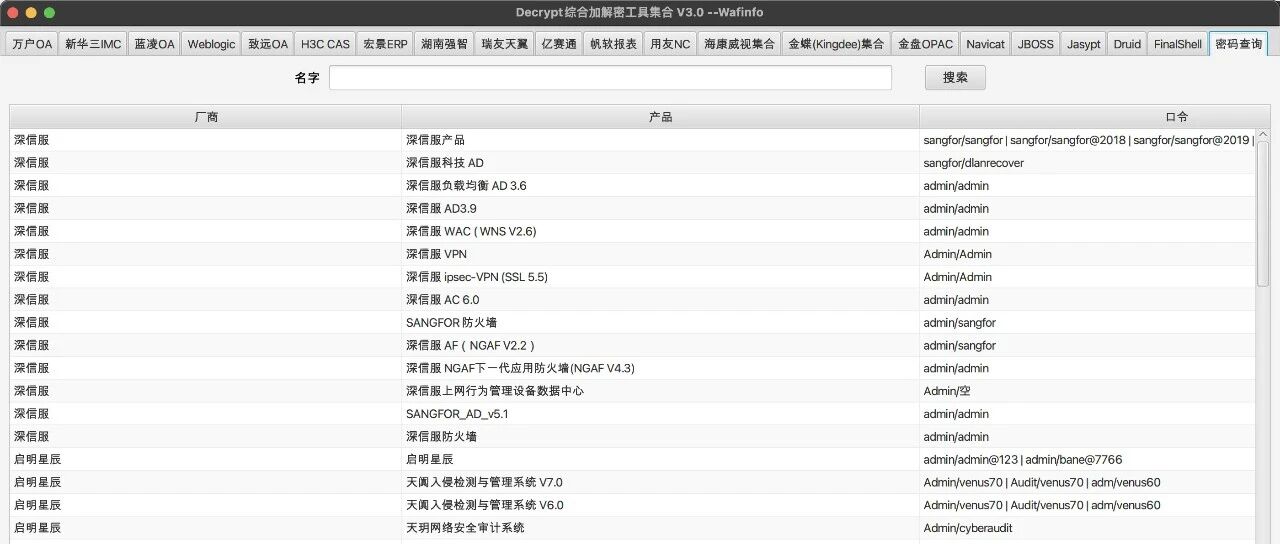The image size is (1280, 544).
Task: Switch to the 帆软报表 tab
Action: (x=614, y=44)
